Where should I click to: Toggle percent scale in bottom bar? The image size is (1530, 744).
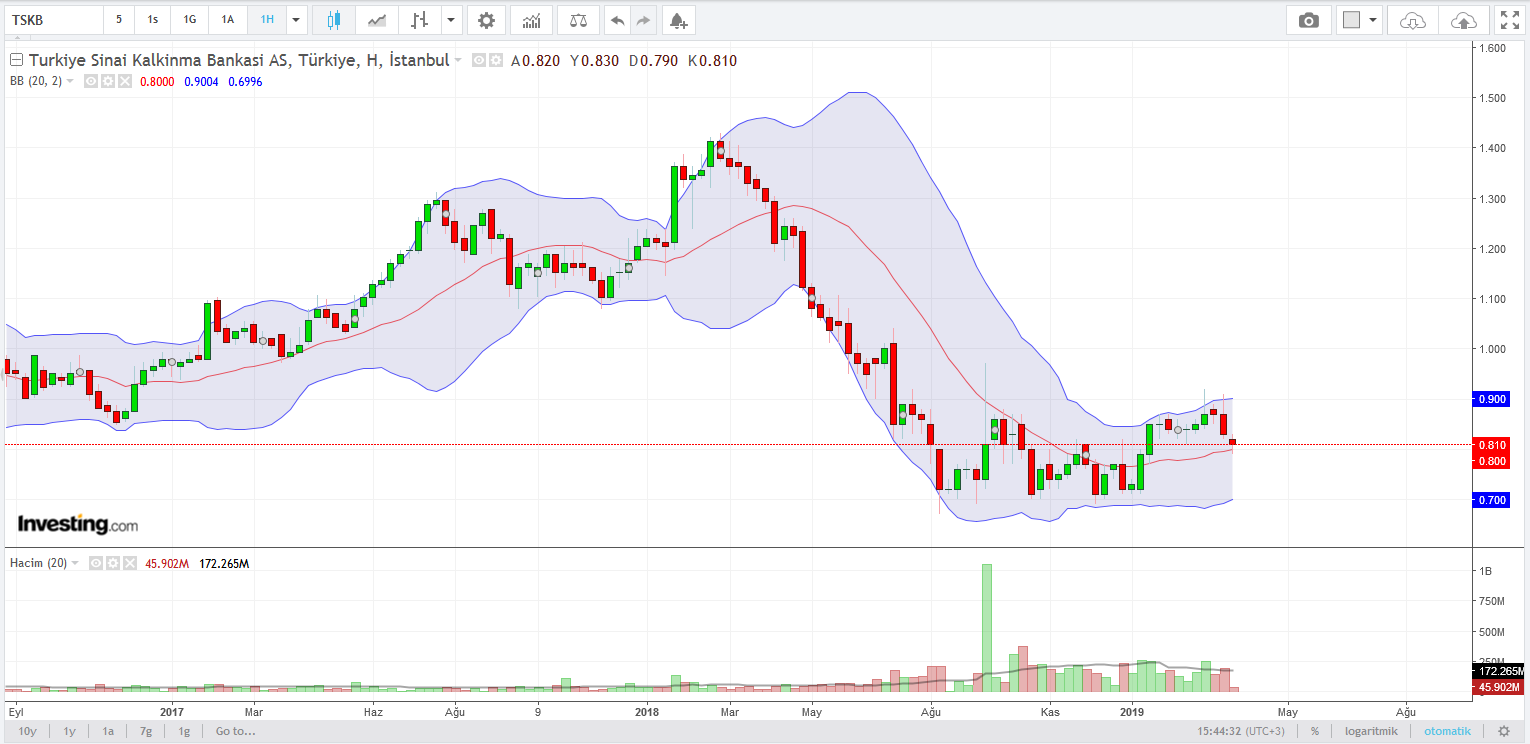(x=1314, y=731)
